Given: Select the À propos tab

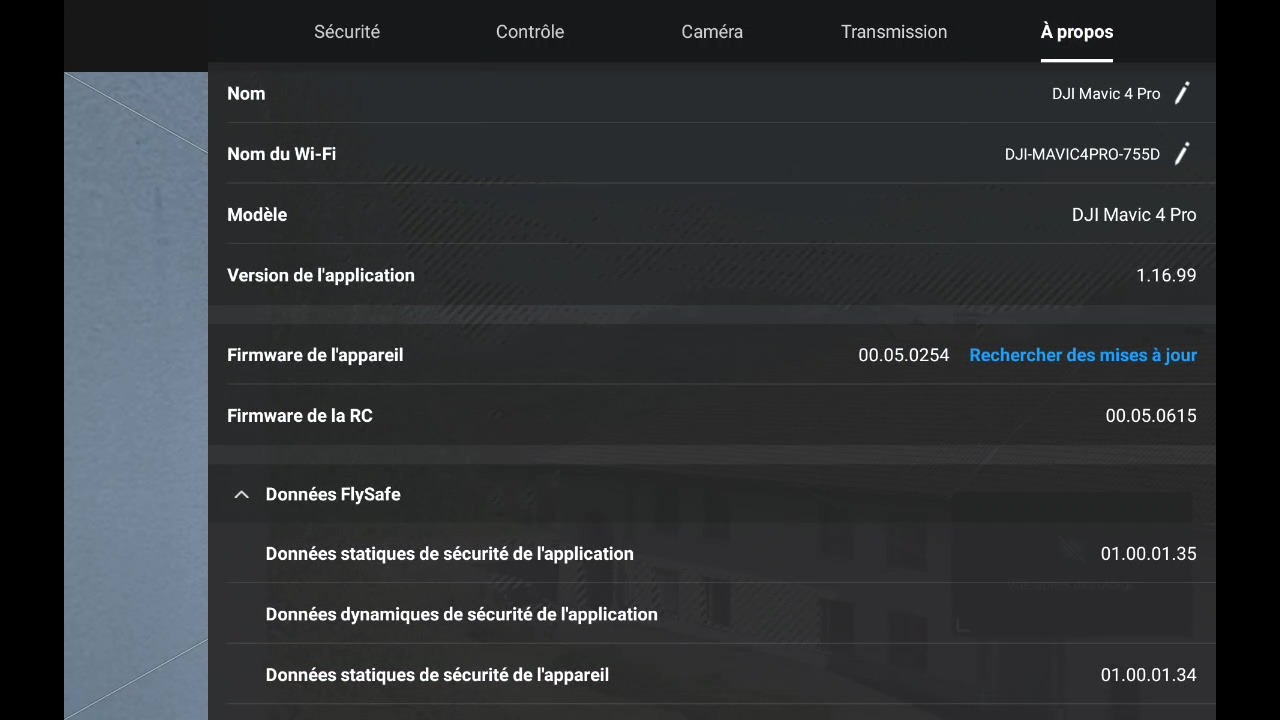Looking at the screenshot, I should 1077,32.
